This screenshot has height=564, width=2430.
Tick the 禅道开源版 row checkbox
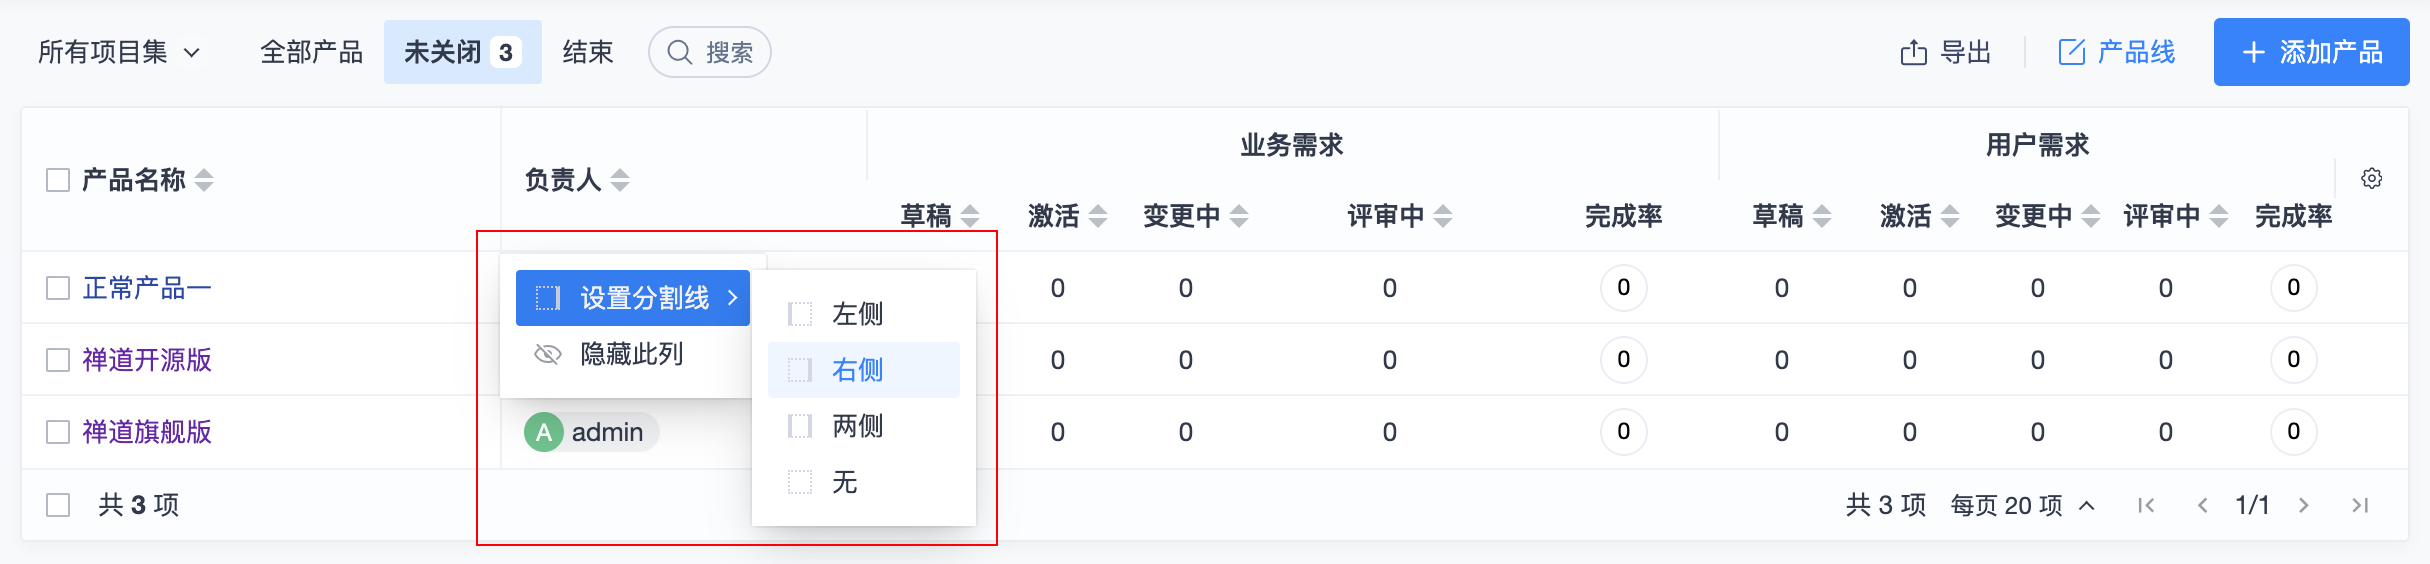click(58, 360)
